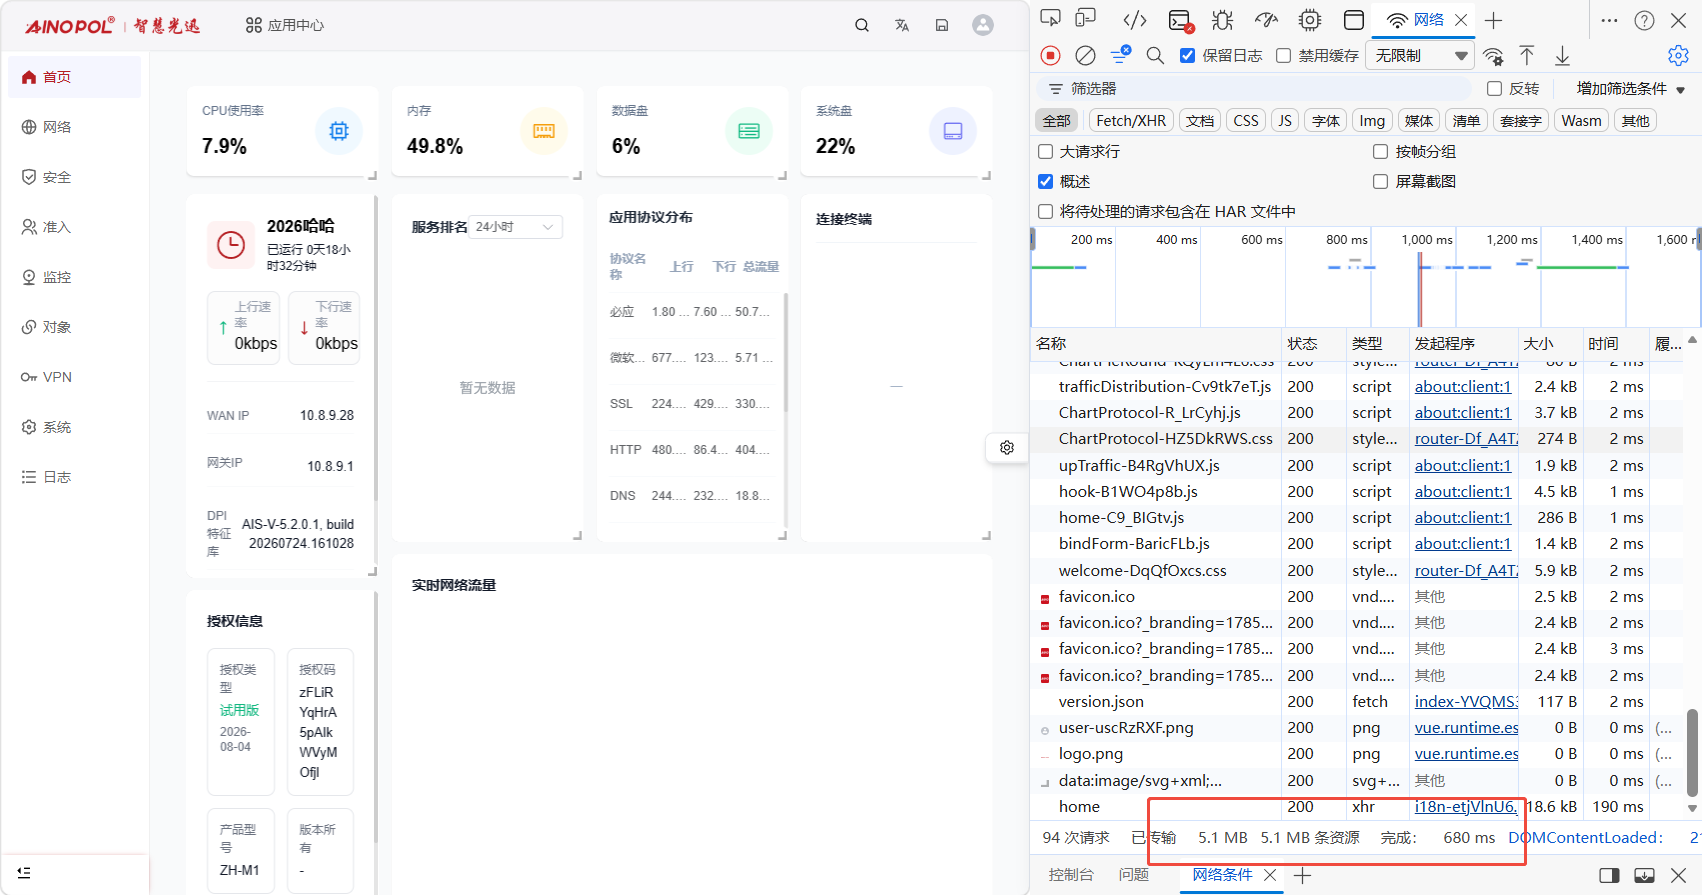Screen dimensions: 1702x895
Task: Collapse the sidebar with bottom toggle icon
Action: tap(25, 873)
